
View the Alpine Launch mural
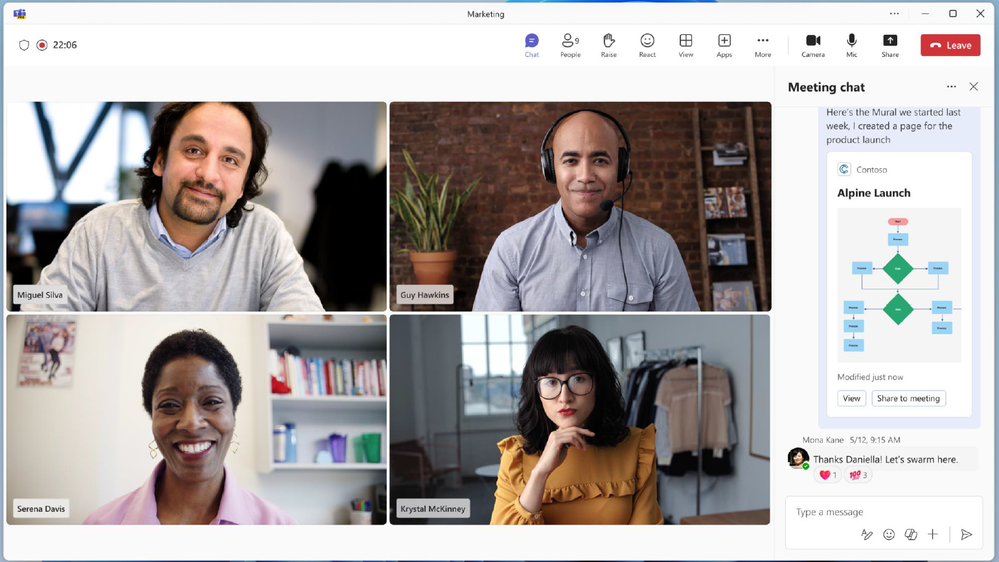851,398
